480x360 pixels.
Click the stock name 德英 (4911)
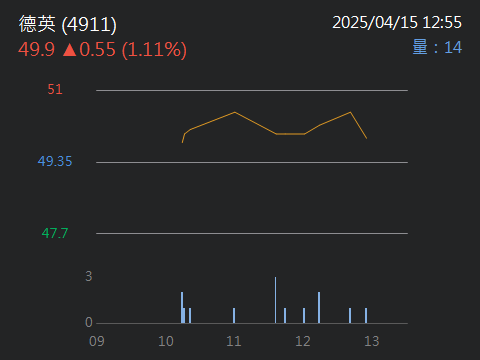point(68,24)
